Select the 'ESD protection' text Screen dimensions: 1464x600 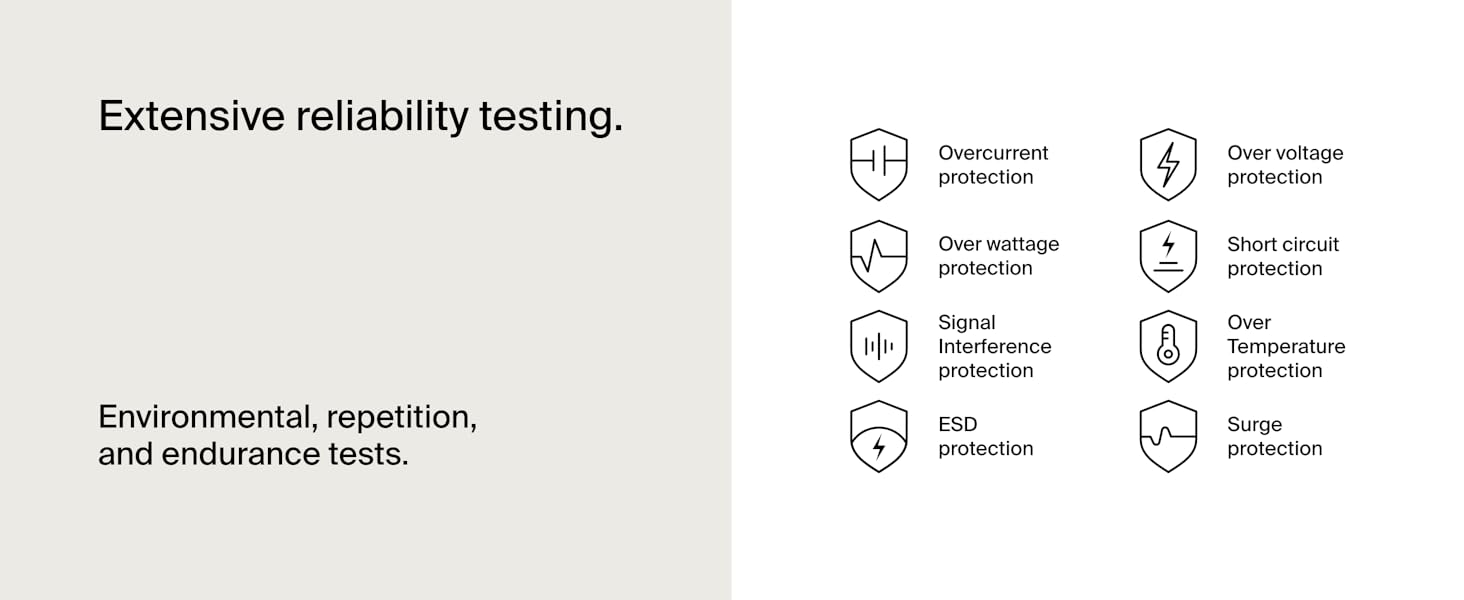tap(985, 436)
